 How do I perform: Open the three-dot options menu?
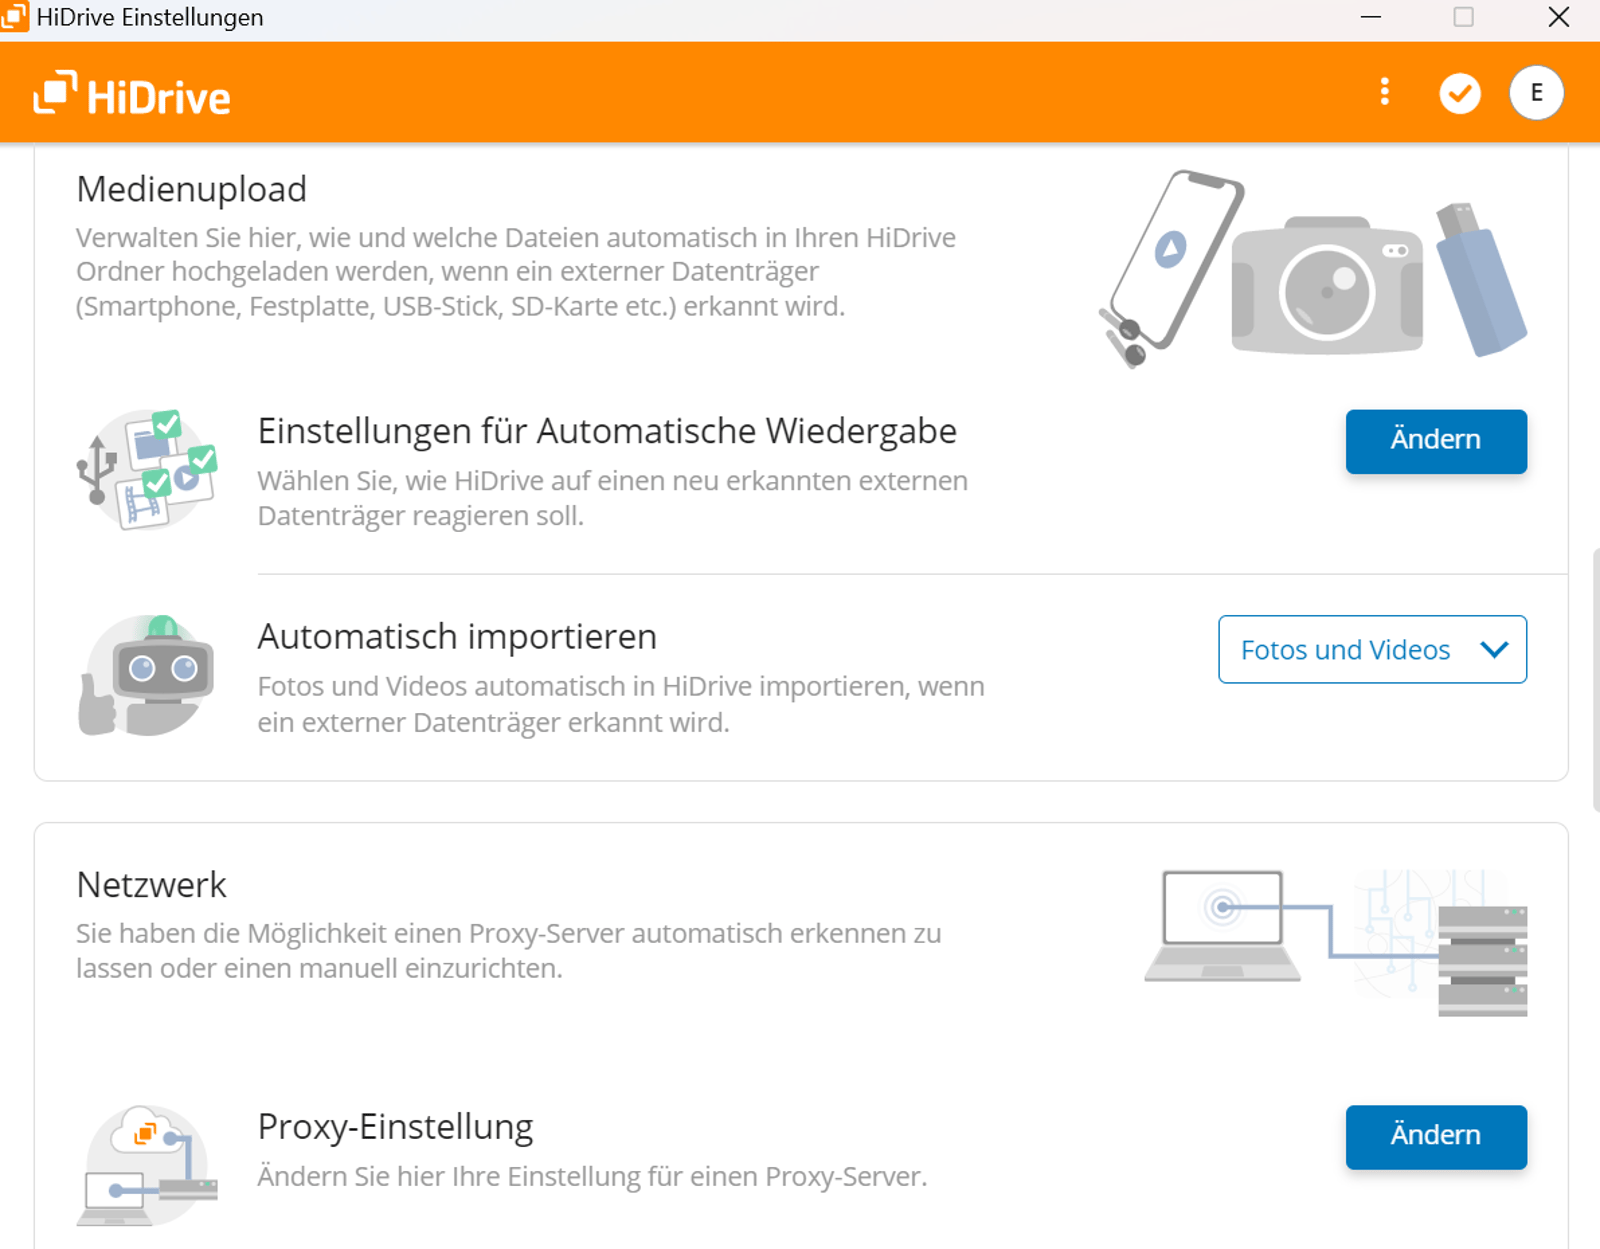tap(1384, 92)
